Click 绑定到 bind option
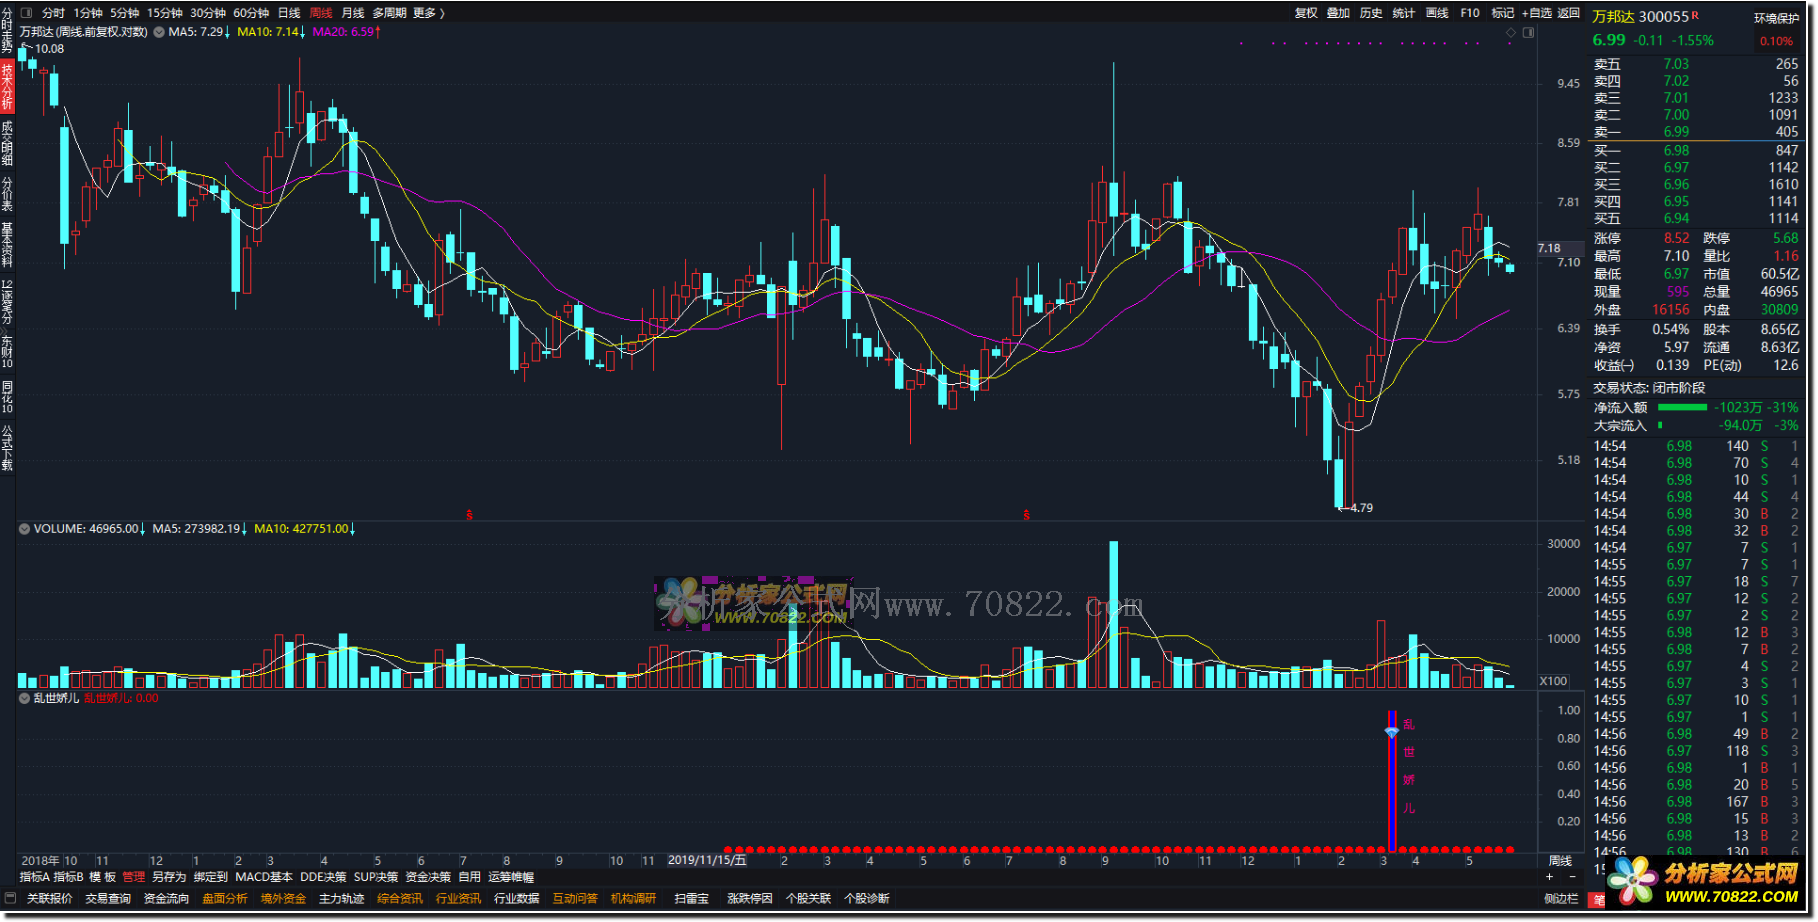Viewport: 1818px width, 922px height. point(211,877)
